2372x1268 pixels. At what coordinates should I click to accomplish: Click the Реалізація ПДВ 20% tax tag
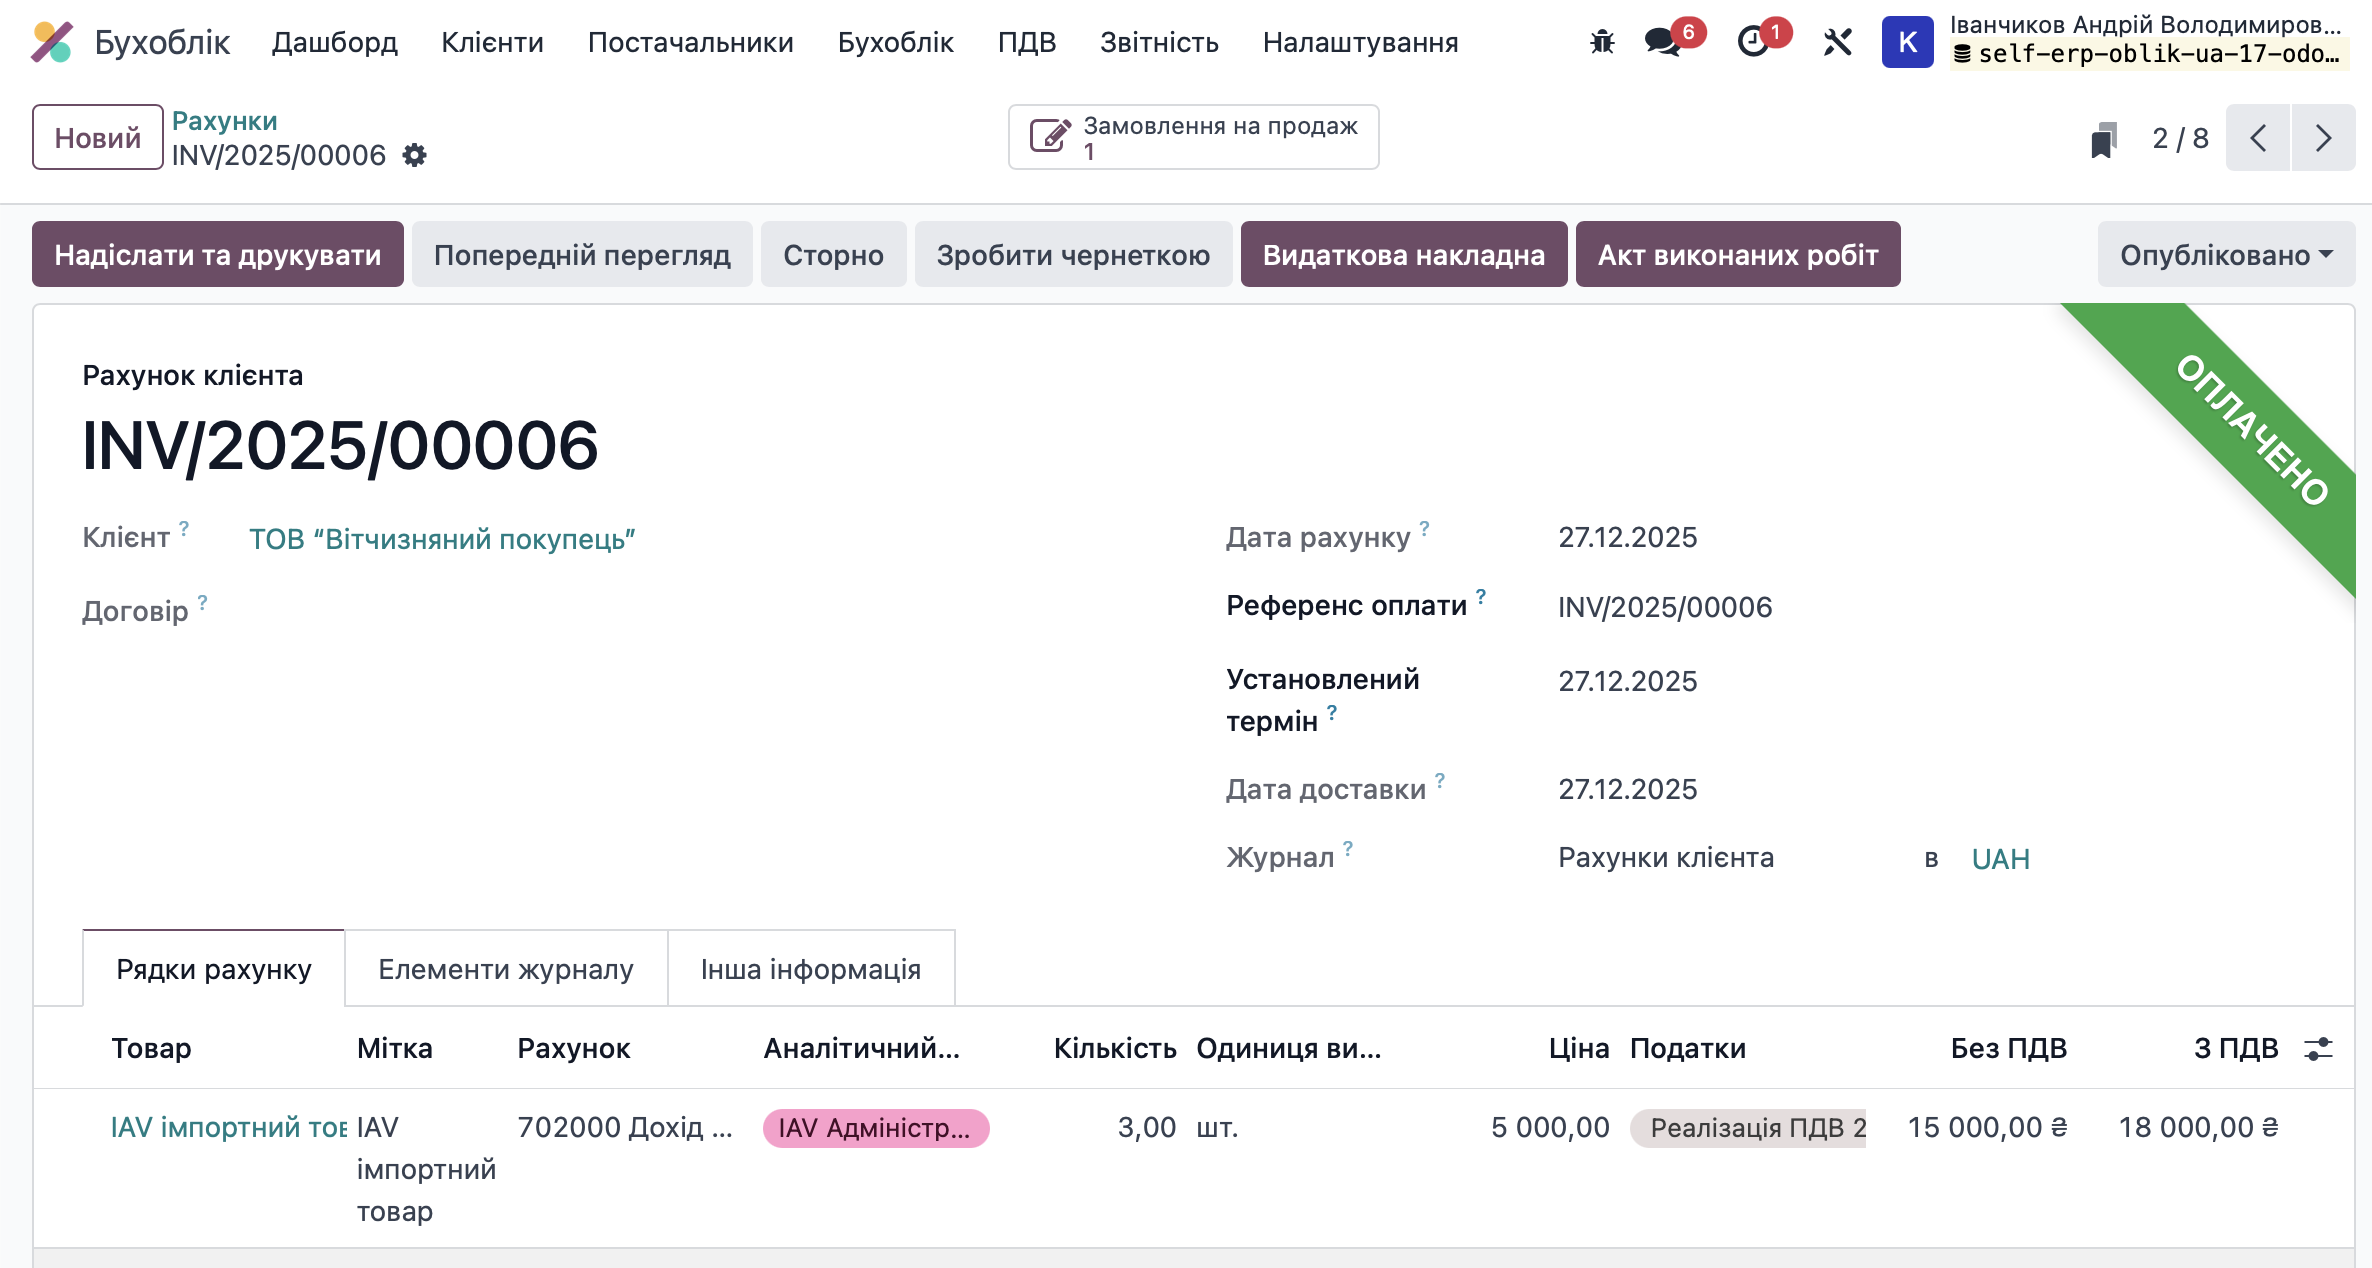(1750, 1127)
